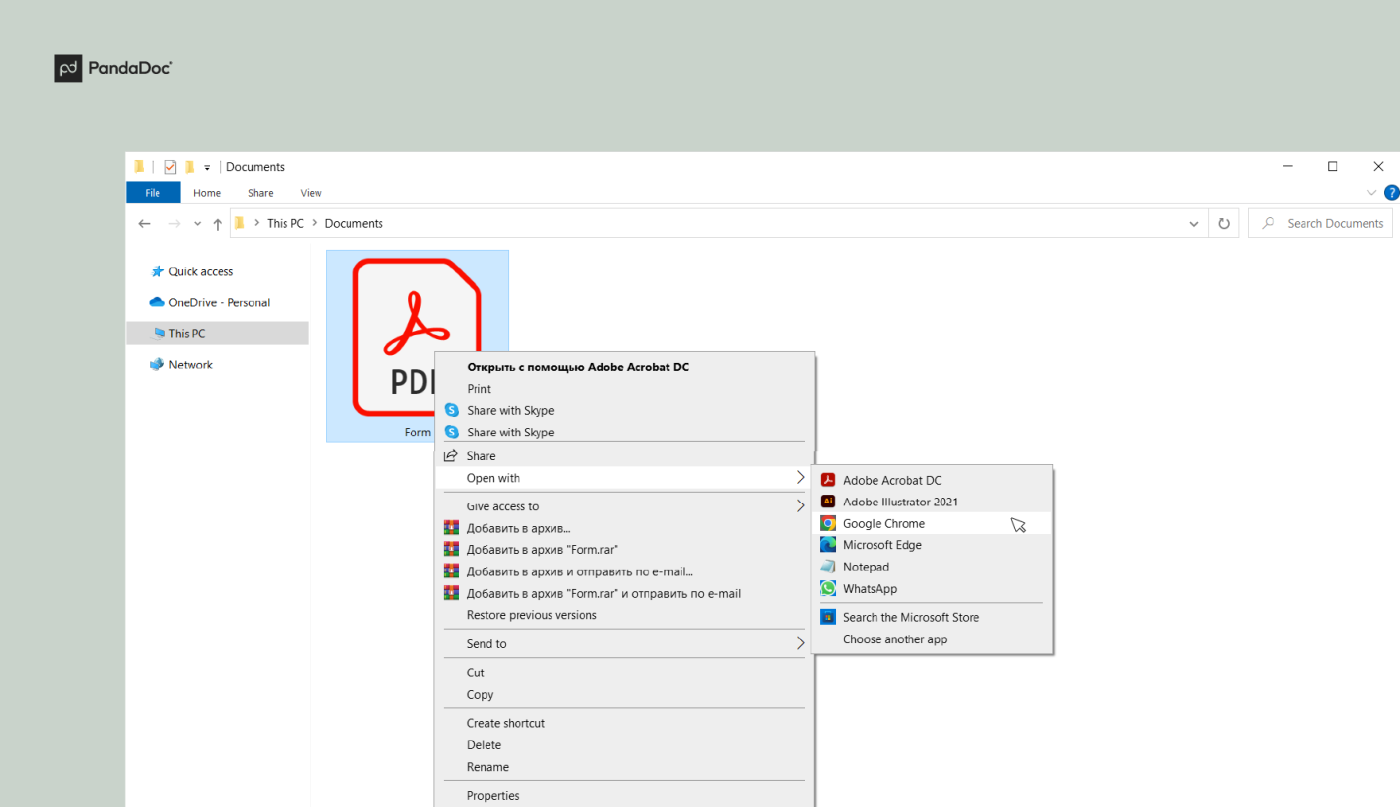Click the Forward navigation arrow
This screenshot has height=807, width=1400.
[x=174, y=224]
